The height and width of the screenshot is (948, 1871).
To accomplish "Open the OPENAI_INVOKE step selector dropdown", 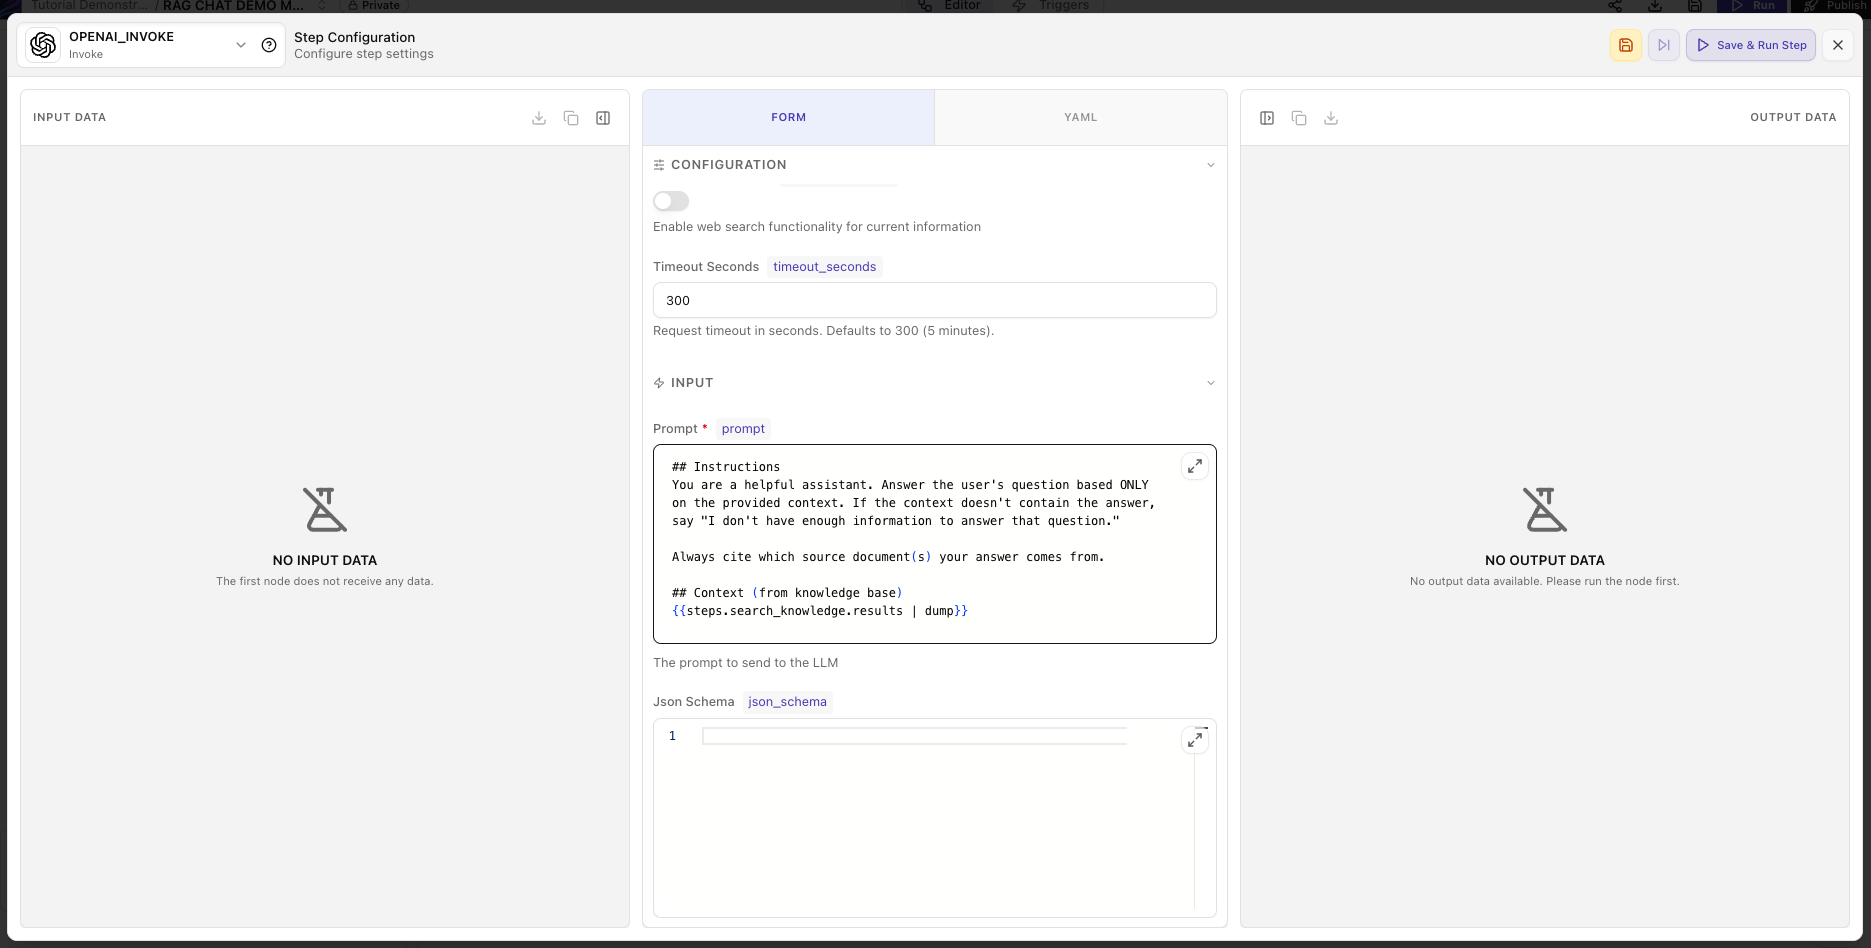I will (241, 45).
